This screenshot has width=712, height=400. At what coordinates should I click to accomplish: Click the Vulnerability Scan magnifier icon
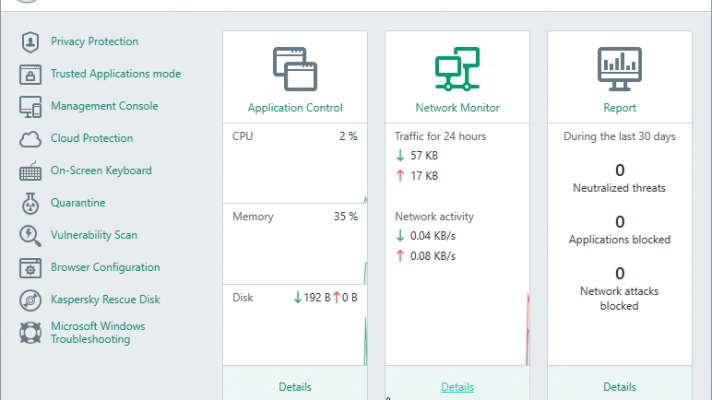[x=30, y=235]
